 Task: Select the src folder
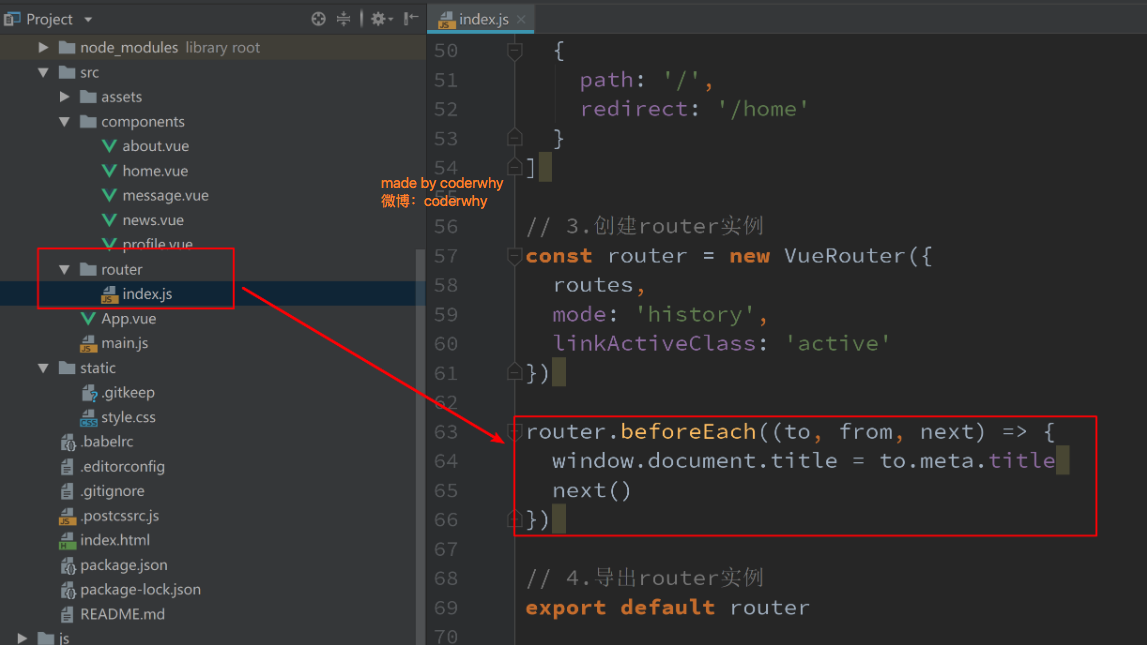(x=89, y=72)
